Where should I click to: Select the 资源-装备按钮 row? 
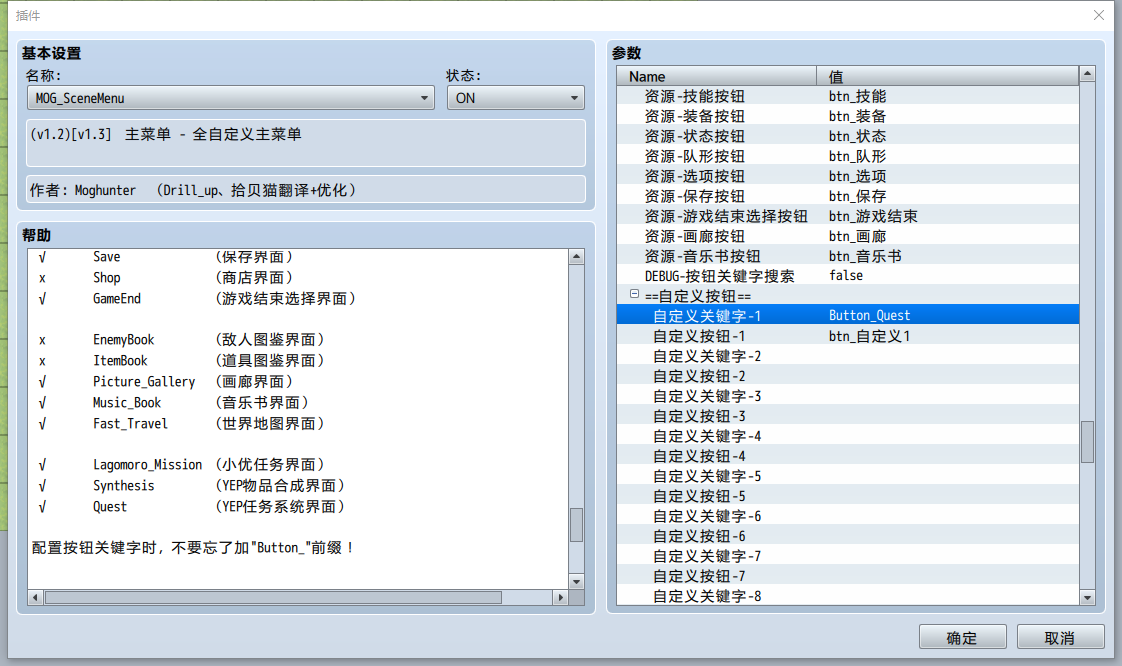(x=848, y=116)
